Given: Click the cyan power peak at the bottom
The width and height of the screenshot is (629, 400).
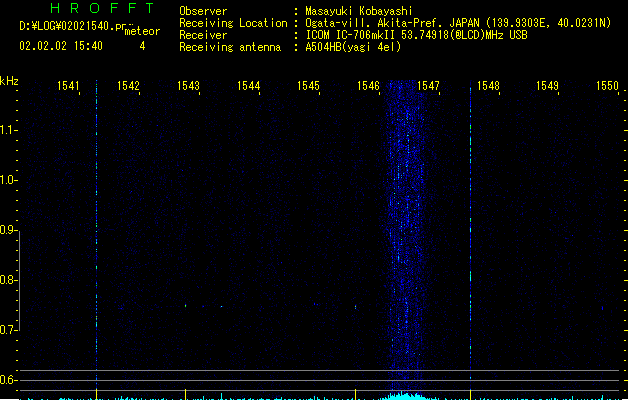Looking at the screenshot, I should (405, 396).
